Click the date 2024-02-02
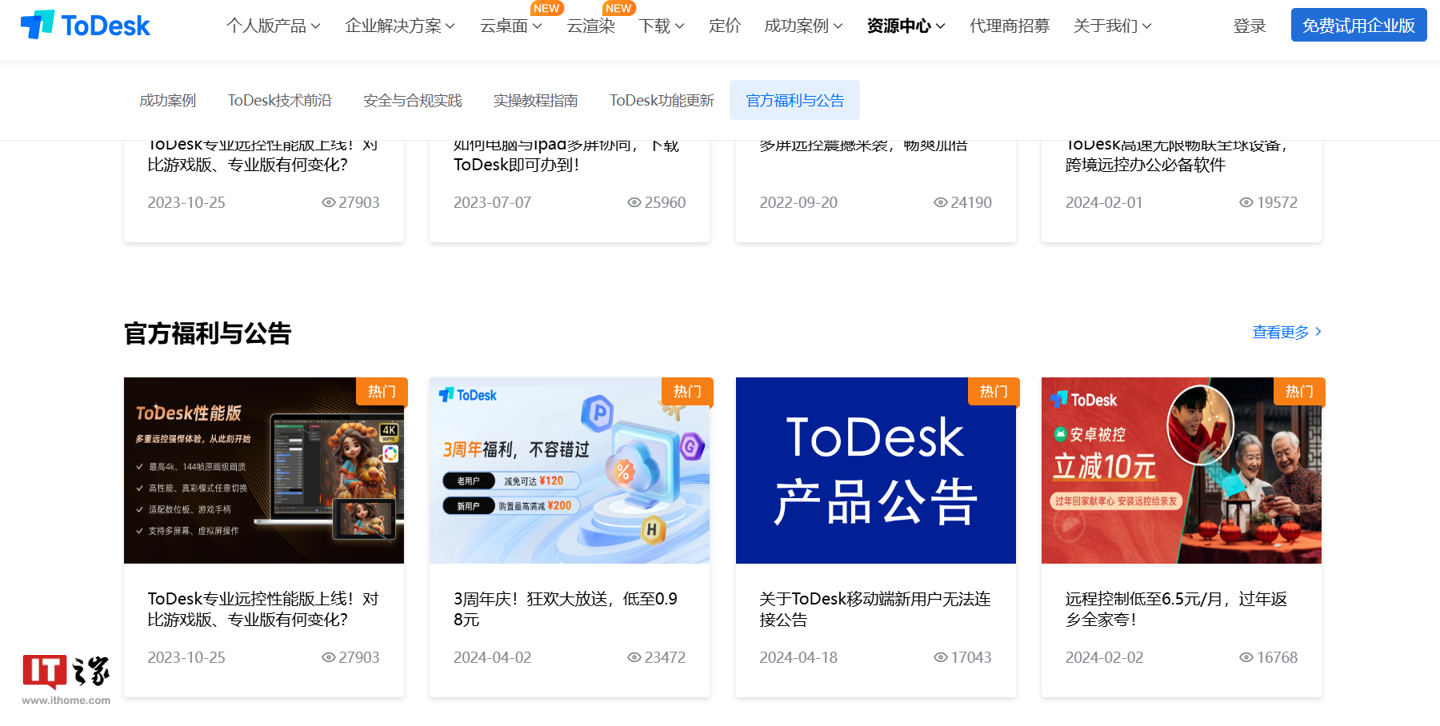The image size is (1440, 726). (1104, 657)
